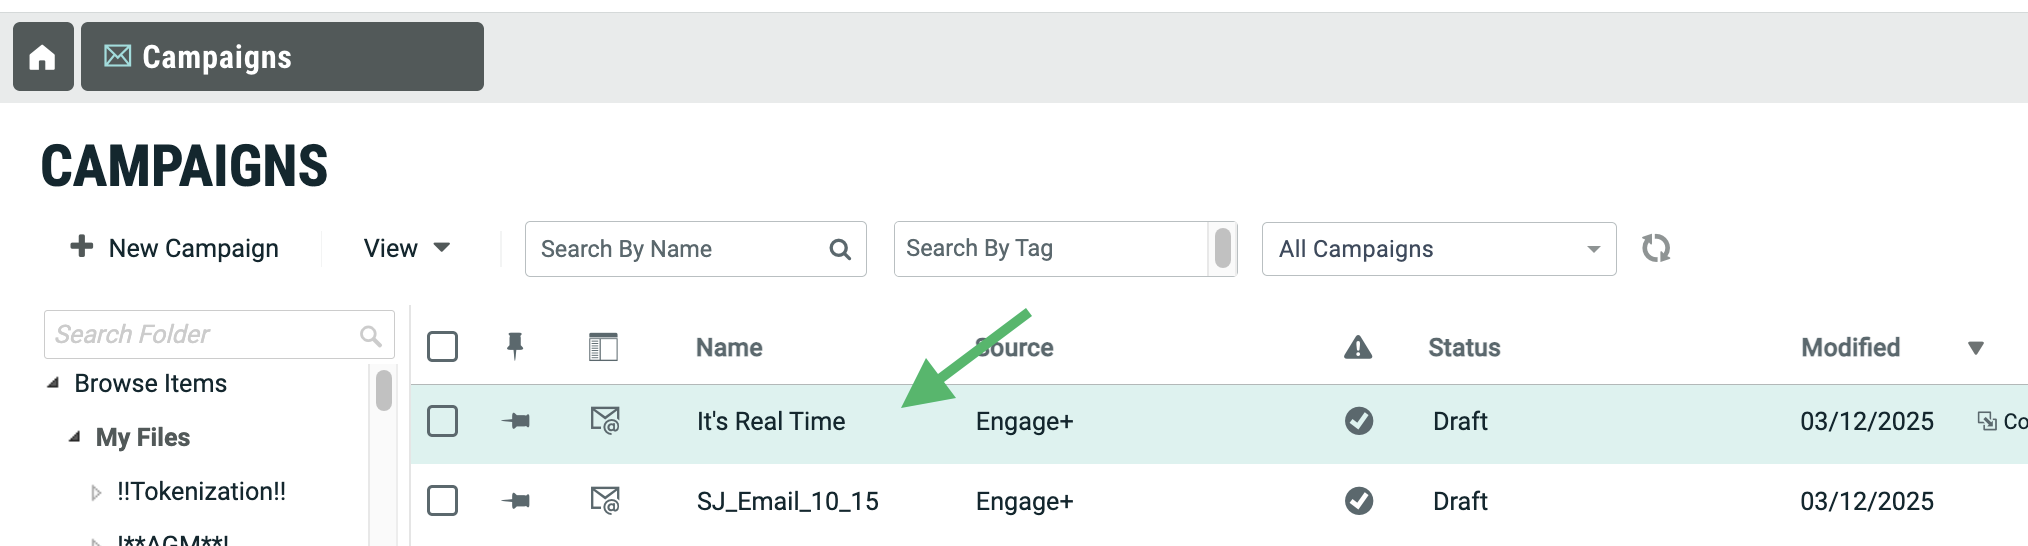Select the SJ_Email_10_15 row checkbox
2028x546 pixels.
[x=442, y=500]
